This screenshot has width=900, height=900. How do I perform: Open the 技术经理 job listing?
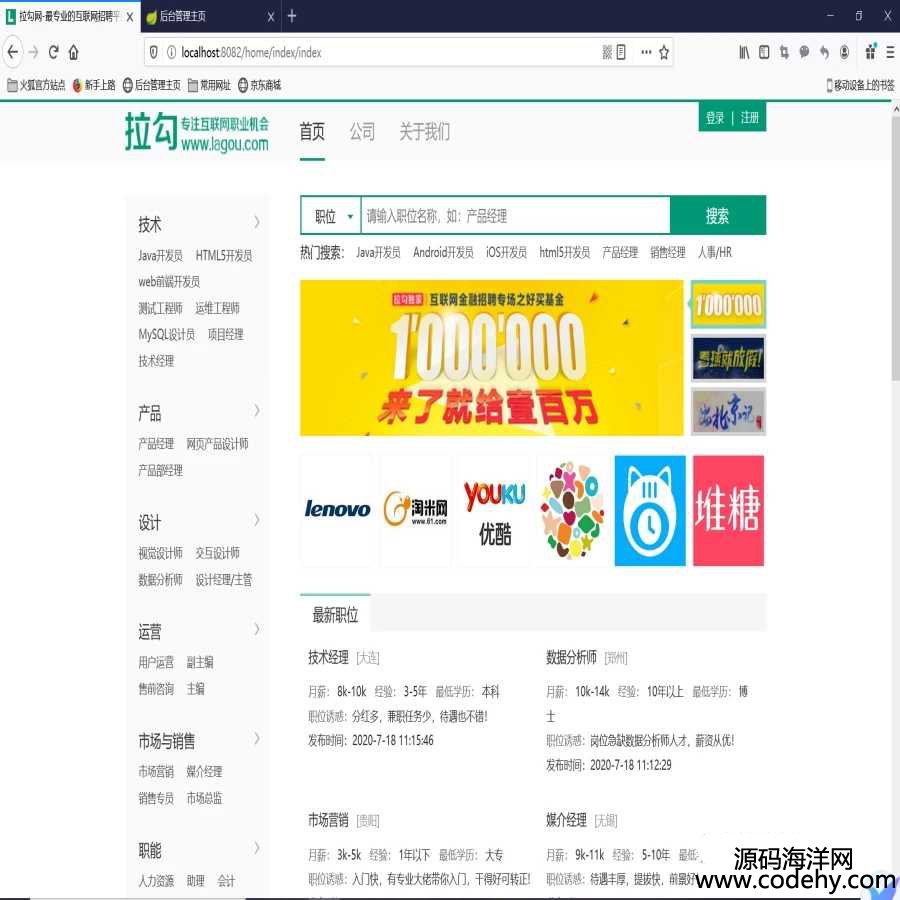(x=328, y=657)
